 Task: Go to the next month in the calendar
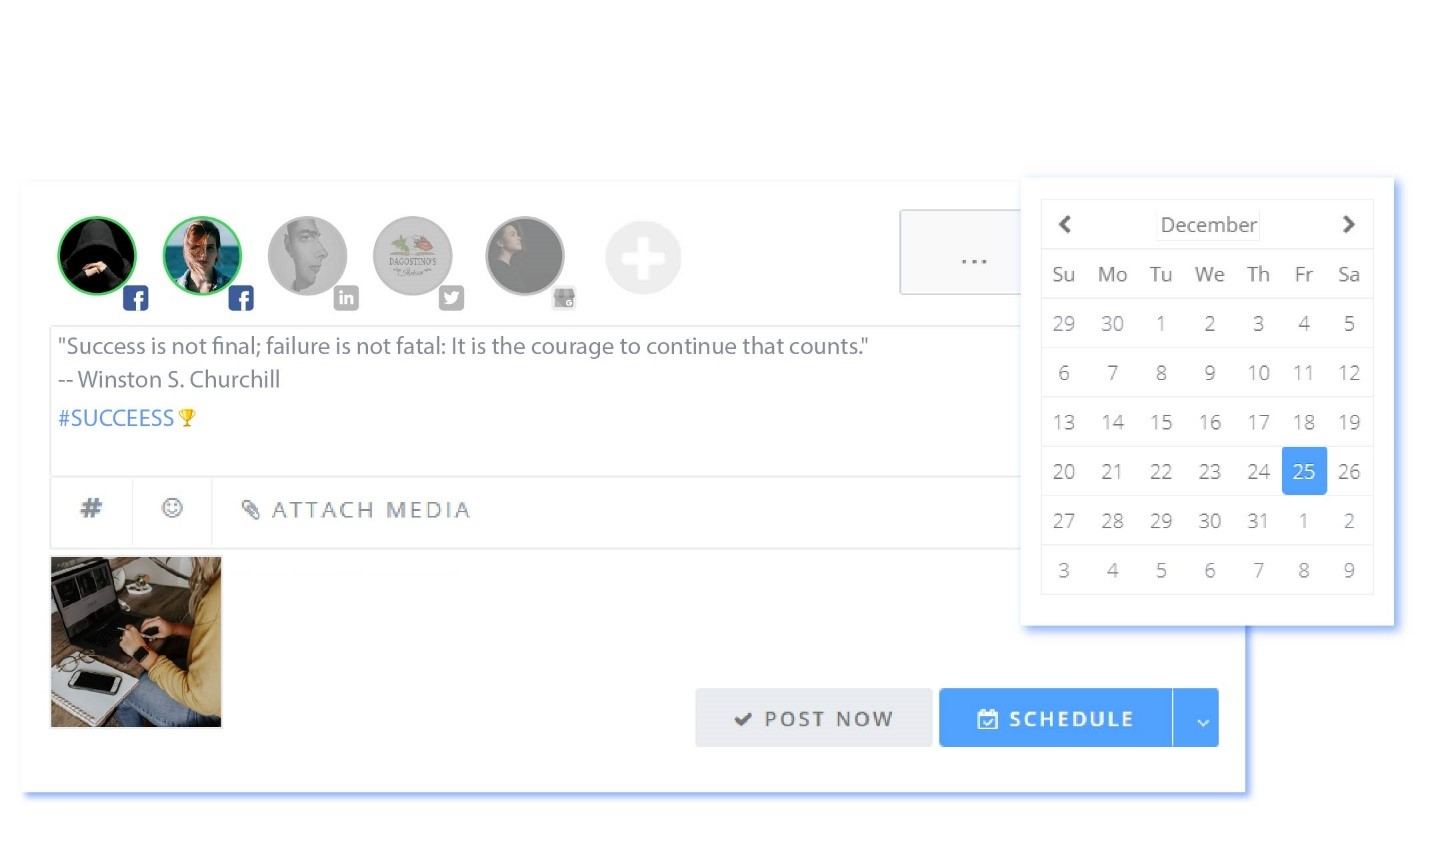[x=1348, y=224]
